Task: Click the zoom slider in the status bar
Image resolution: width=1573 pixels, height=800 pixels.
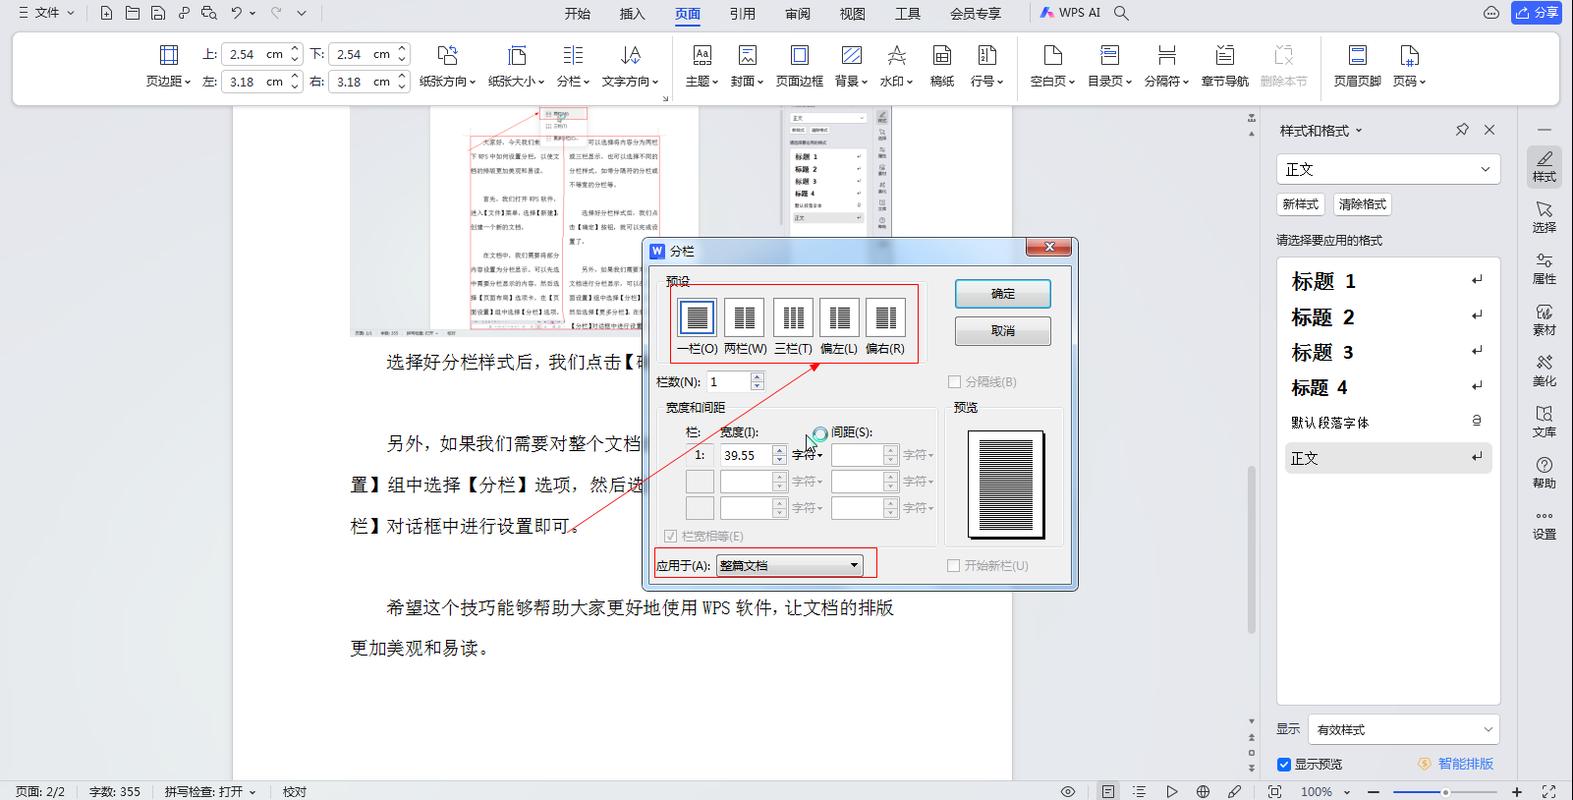Action: (x=1445, y=792)
